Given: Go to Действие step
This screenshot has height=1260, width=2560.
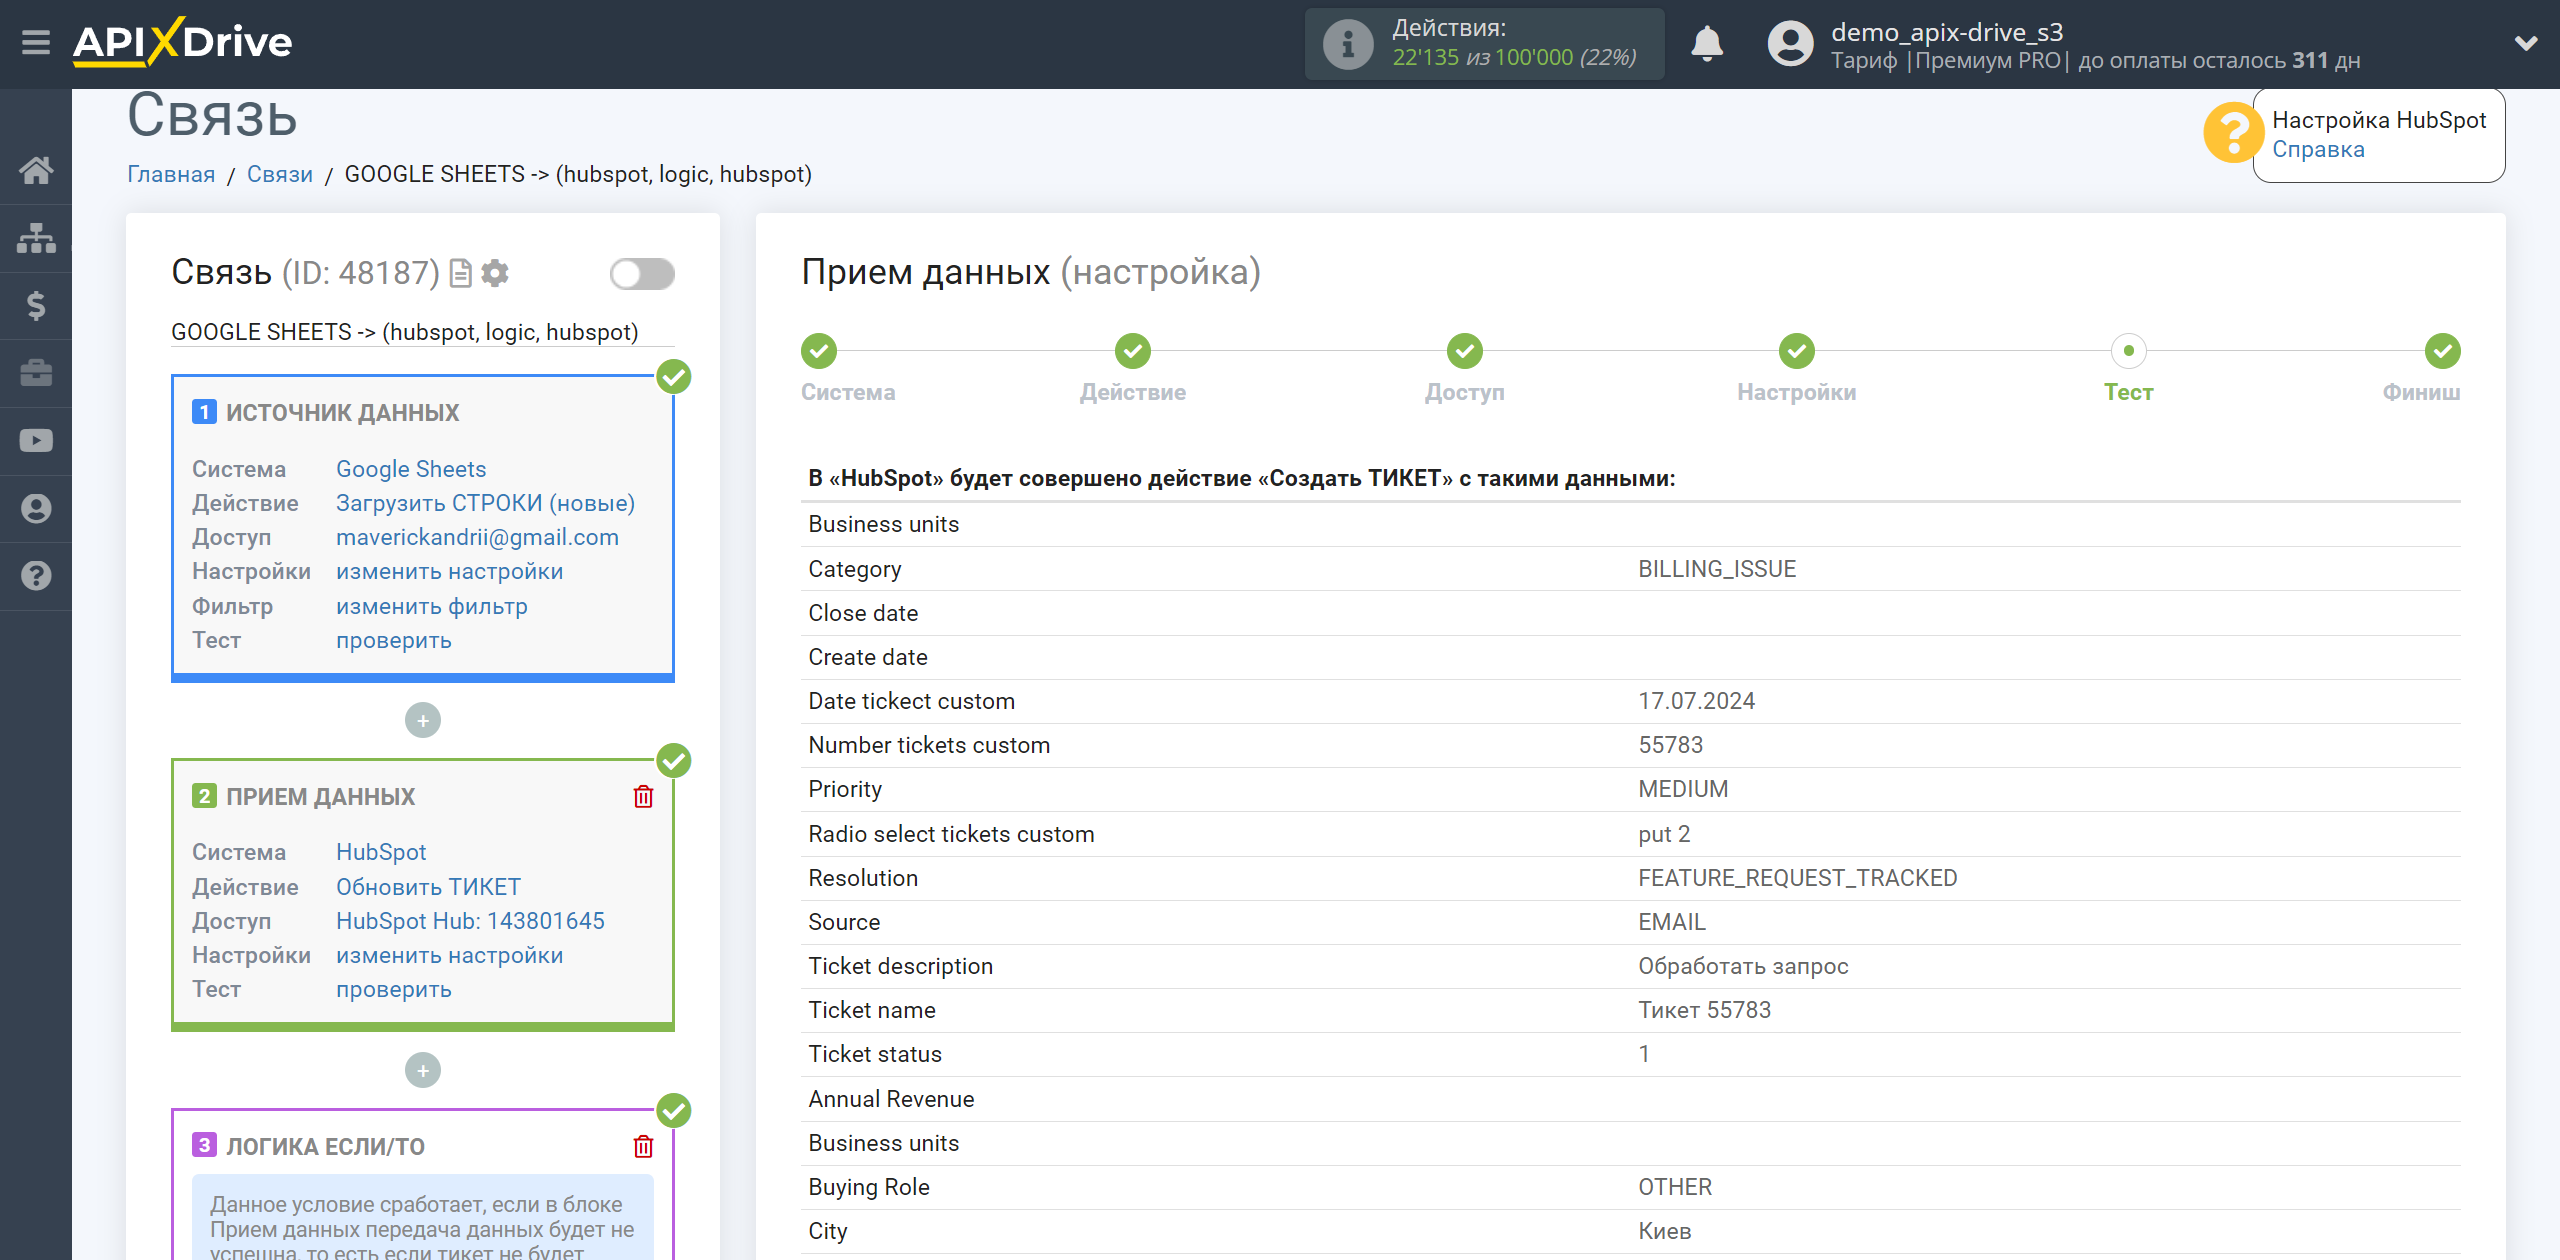Looking at the screenshot, I should (1133, 351).
